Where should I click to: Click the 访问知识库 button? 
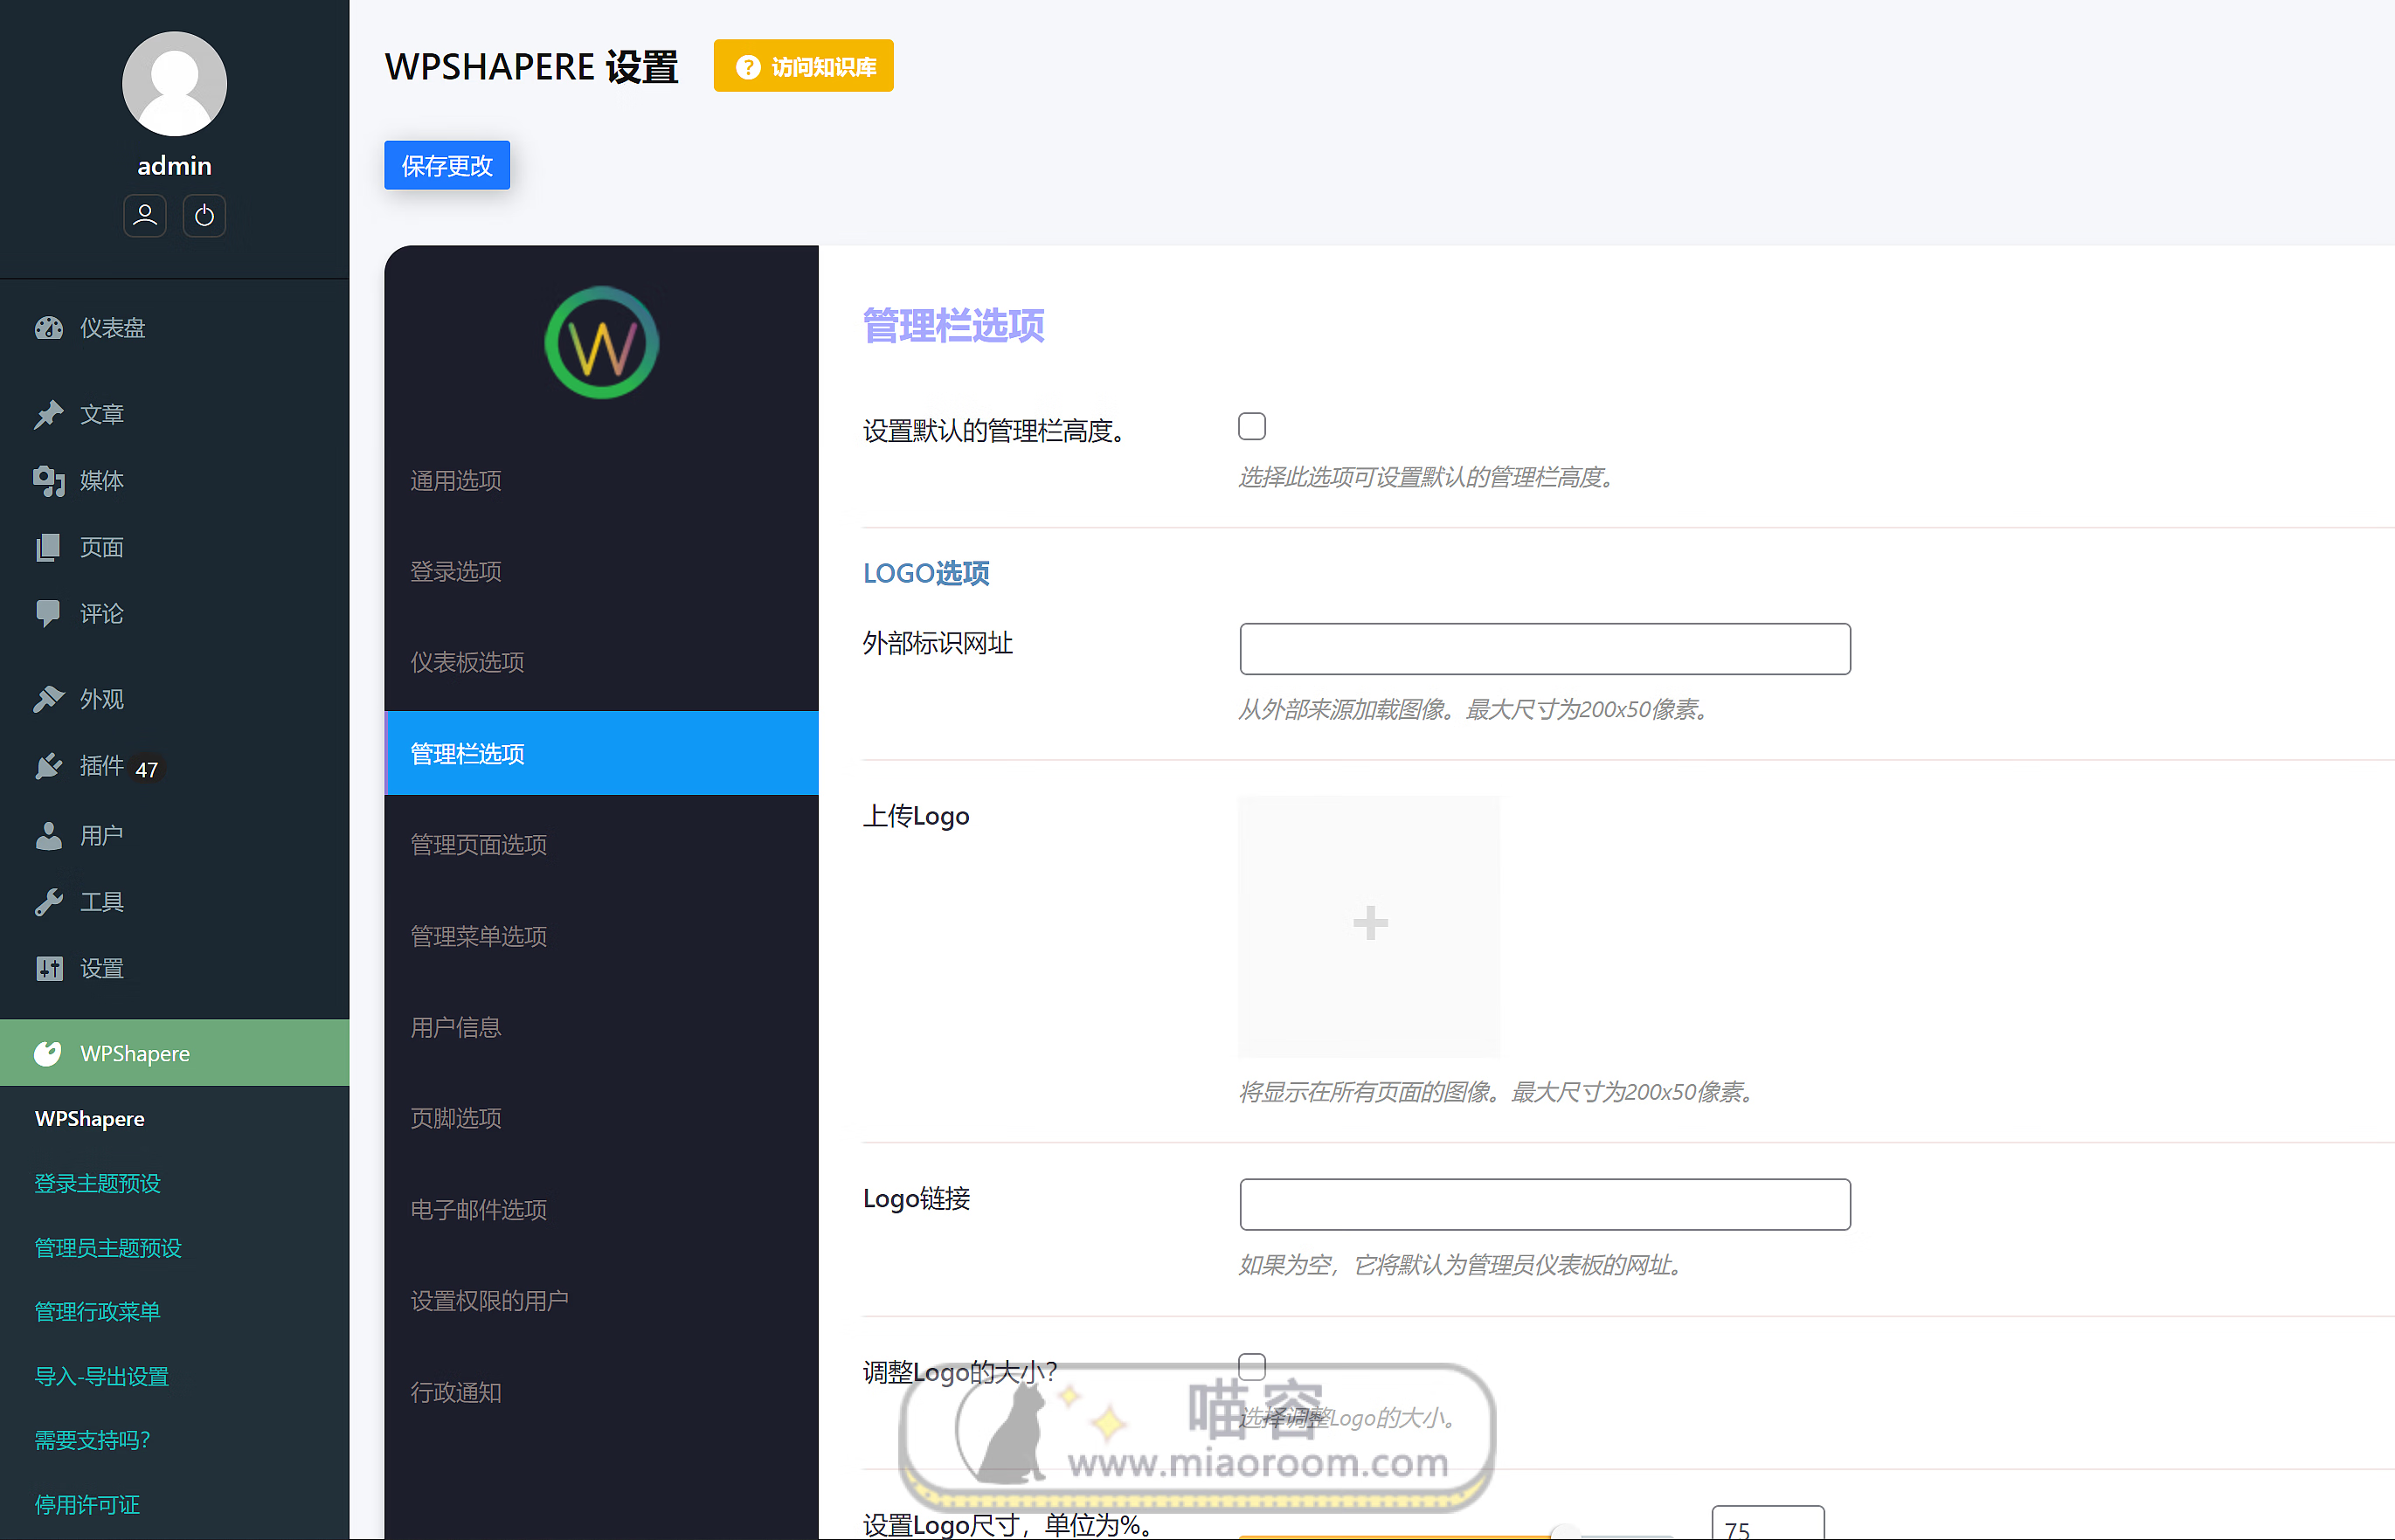(803, 66)
